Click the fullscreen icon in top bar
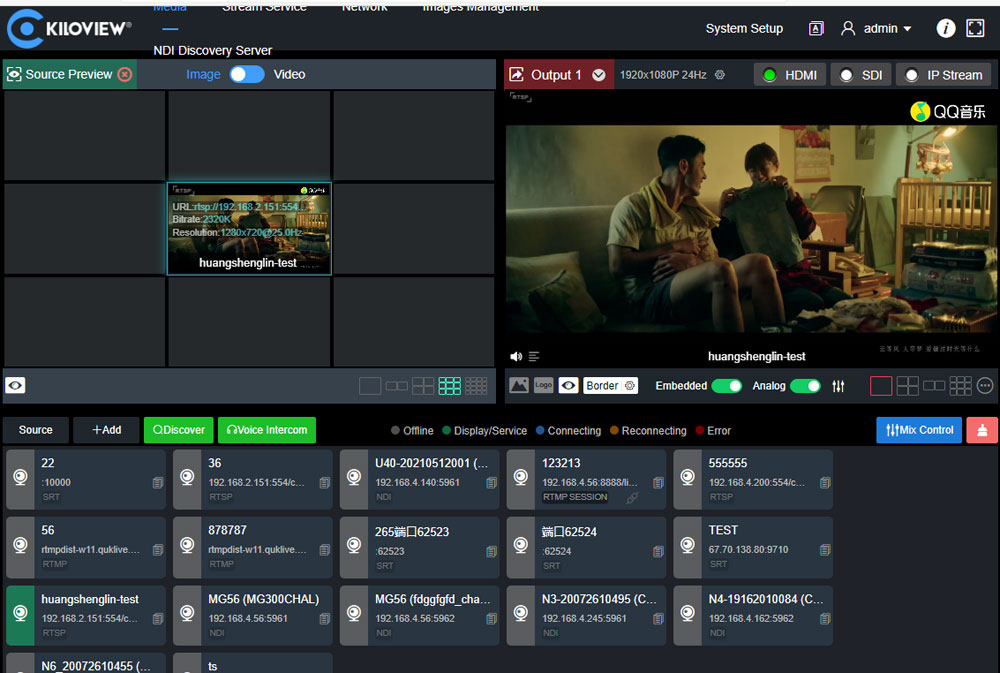This screenshot has width=1000, height=673. click(975, 29)
